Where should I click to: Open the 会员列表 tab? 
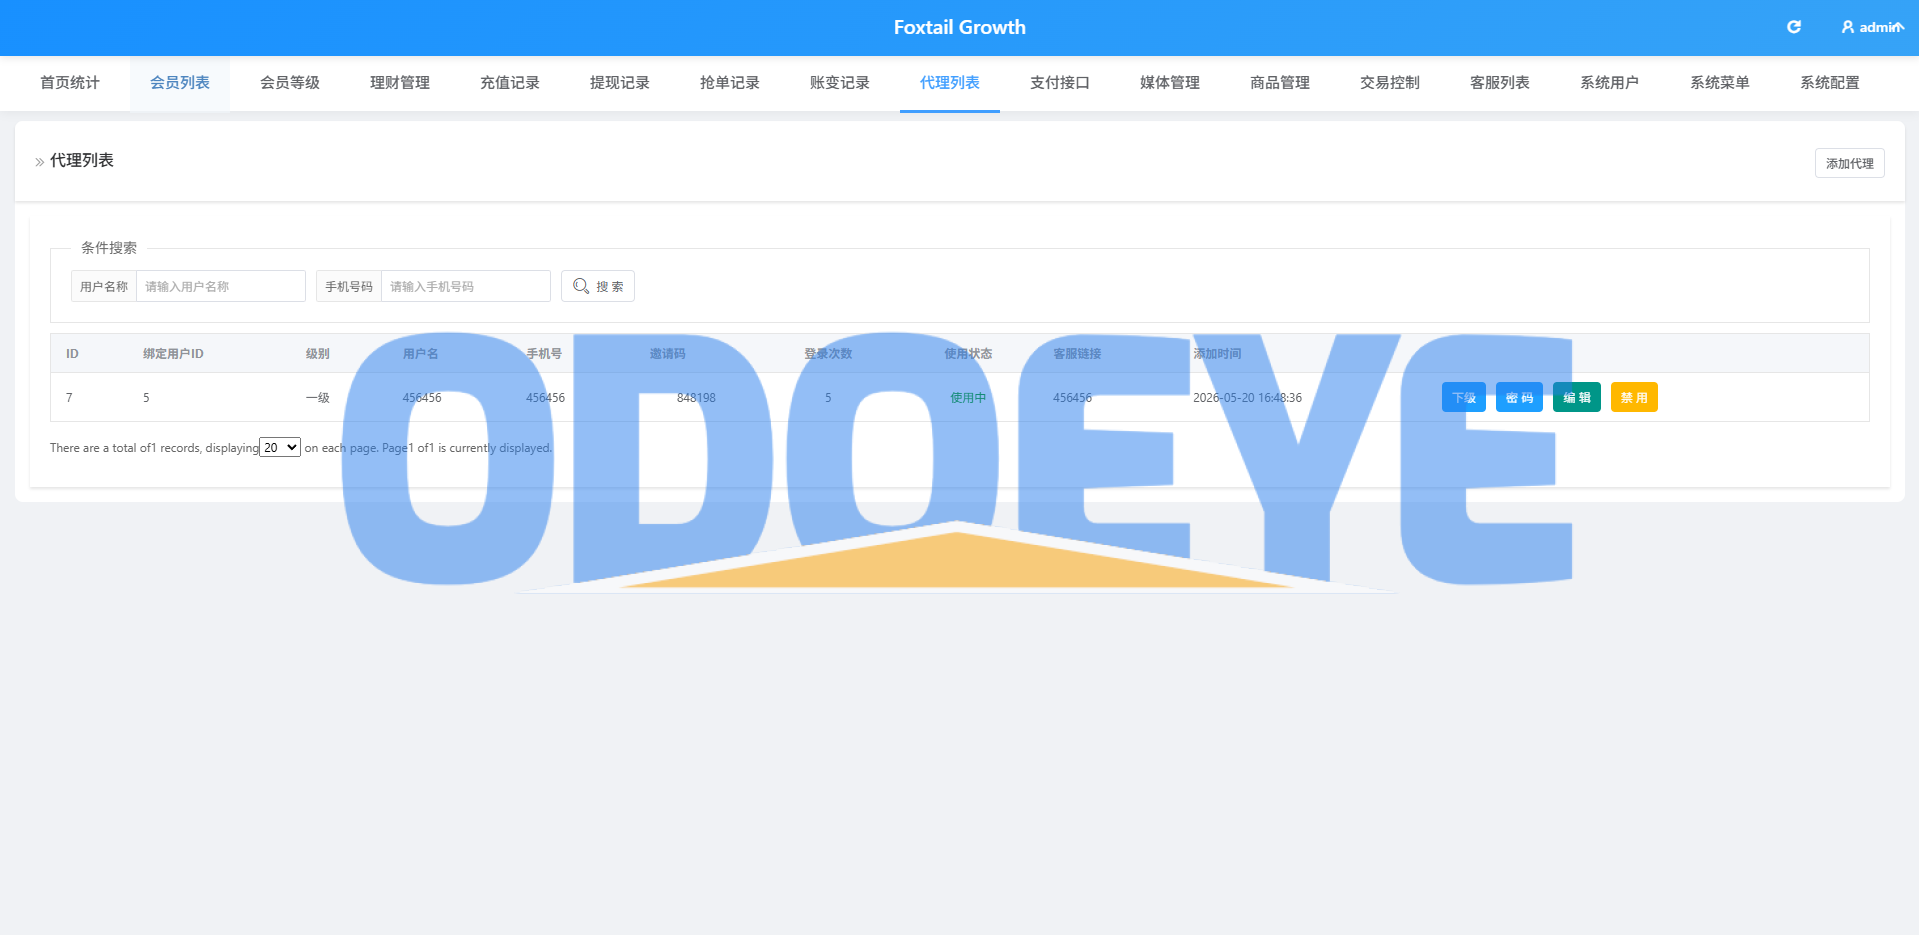click(x=180, y=83)
